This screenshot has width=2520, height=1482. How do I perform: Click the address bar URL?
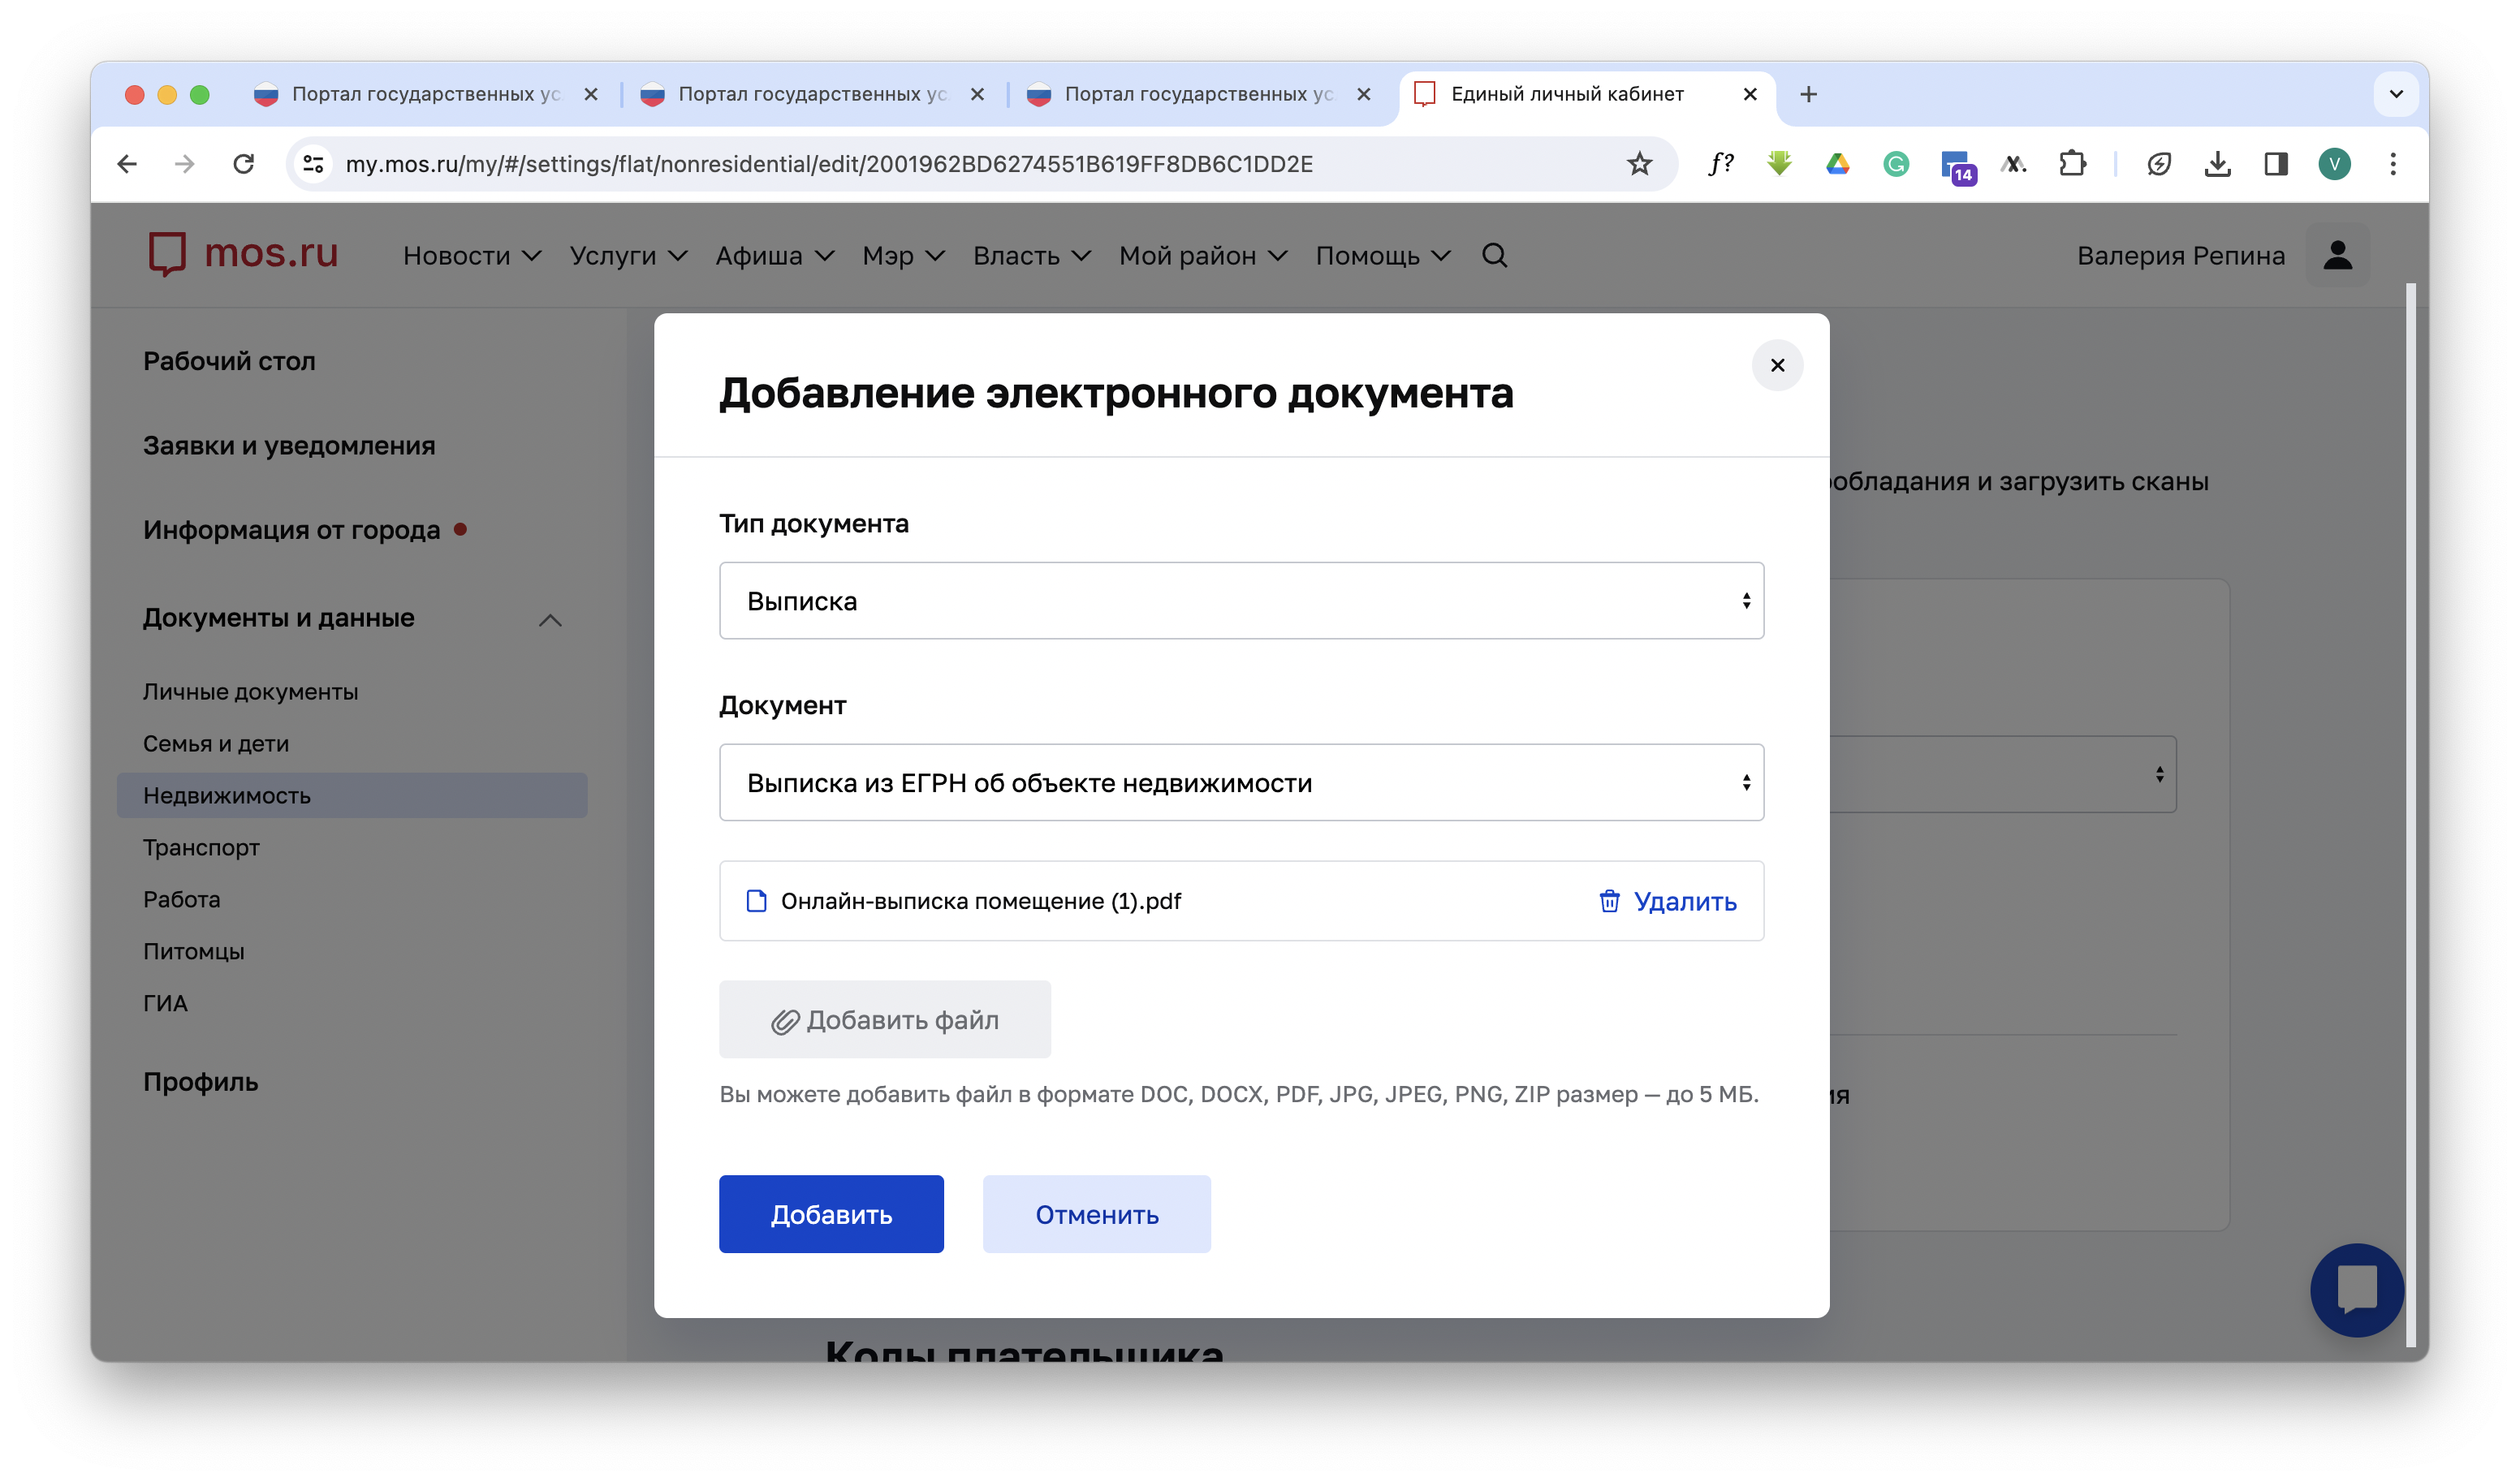point(828,164)
